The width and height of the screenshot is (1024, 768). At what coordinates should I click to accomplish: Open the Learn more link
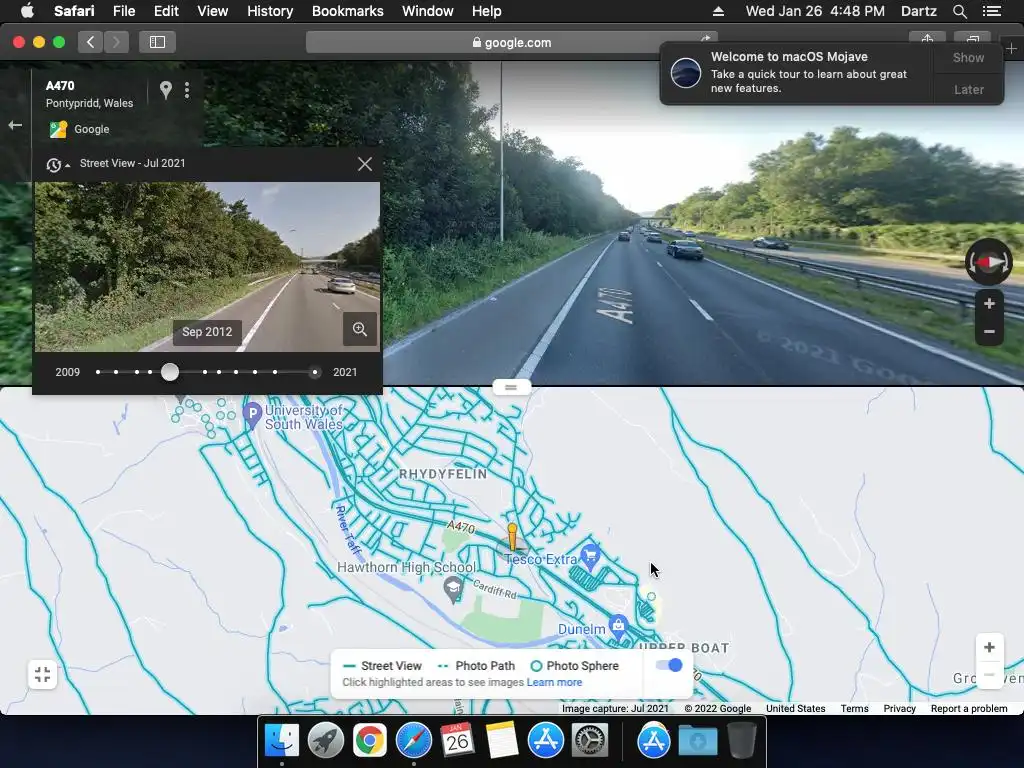pyautogui.click(x=554, y=682)
